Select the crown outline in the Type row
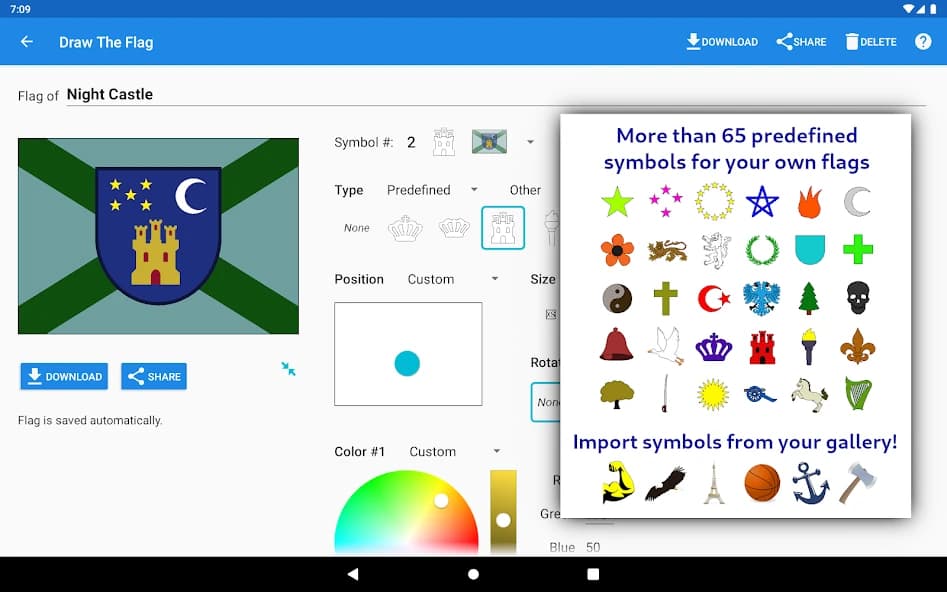Image resolution: width=947 pixels, height=592 pixels. (x=404, y=228)
